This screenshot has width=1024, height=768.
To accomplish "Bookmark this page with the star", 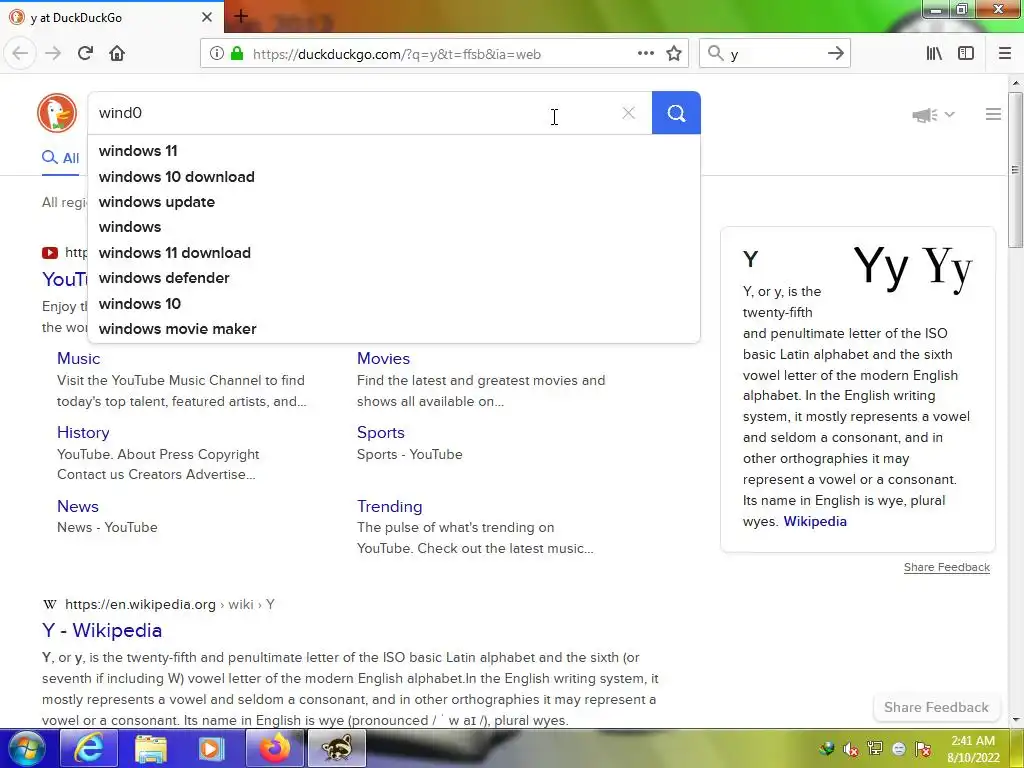I will click(x=674, y=54).
